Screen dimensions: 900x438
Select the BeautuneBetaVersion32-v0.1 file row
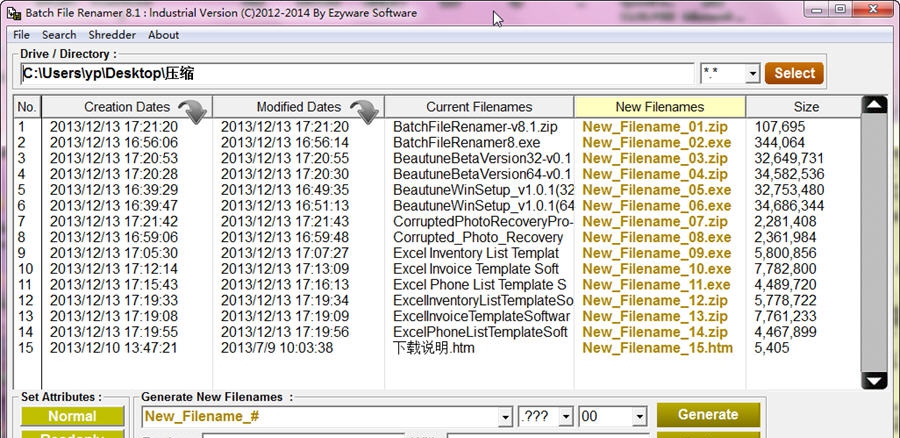(x=482, y=158)
